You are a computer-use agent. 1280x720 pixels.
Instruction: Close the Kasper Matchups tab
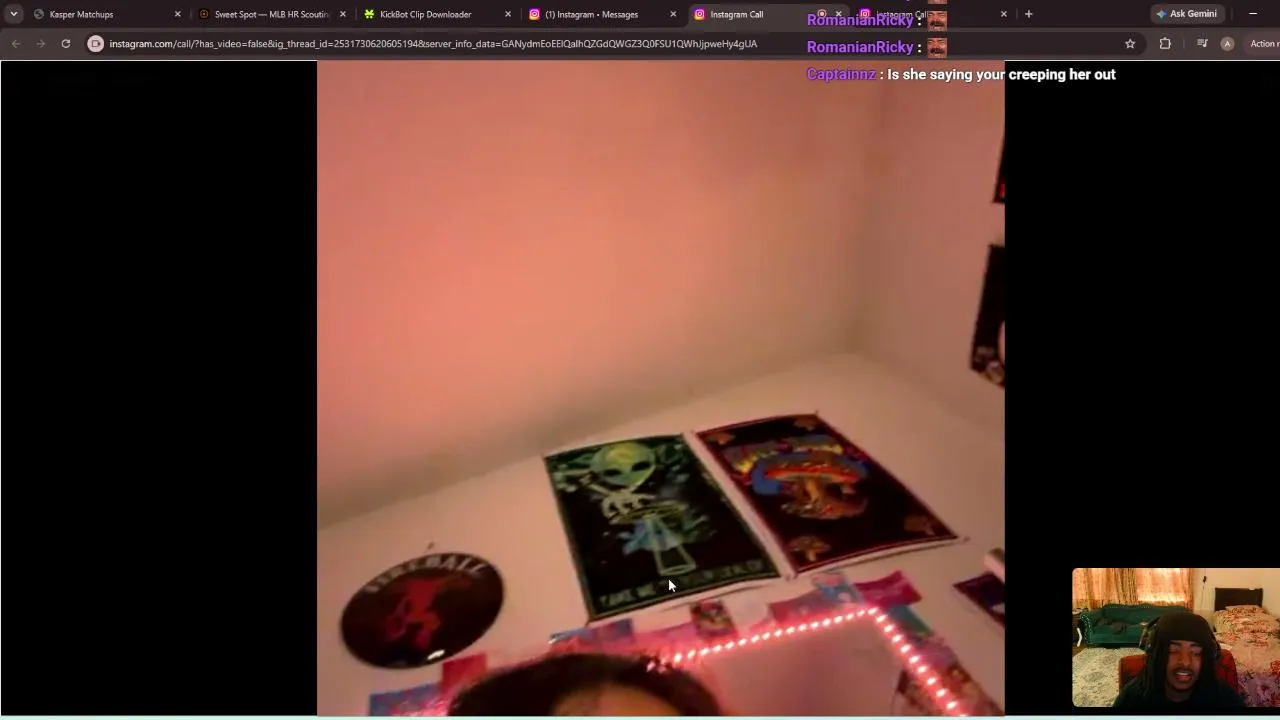178,14
